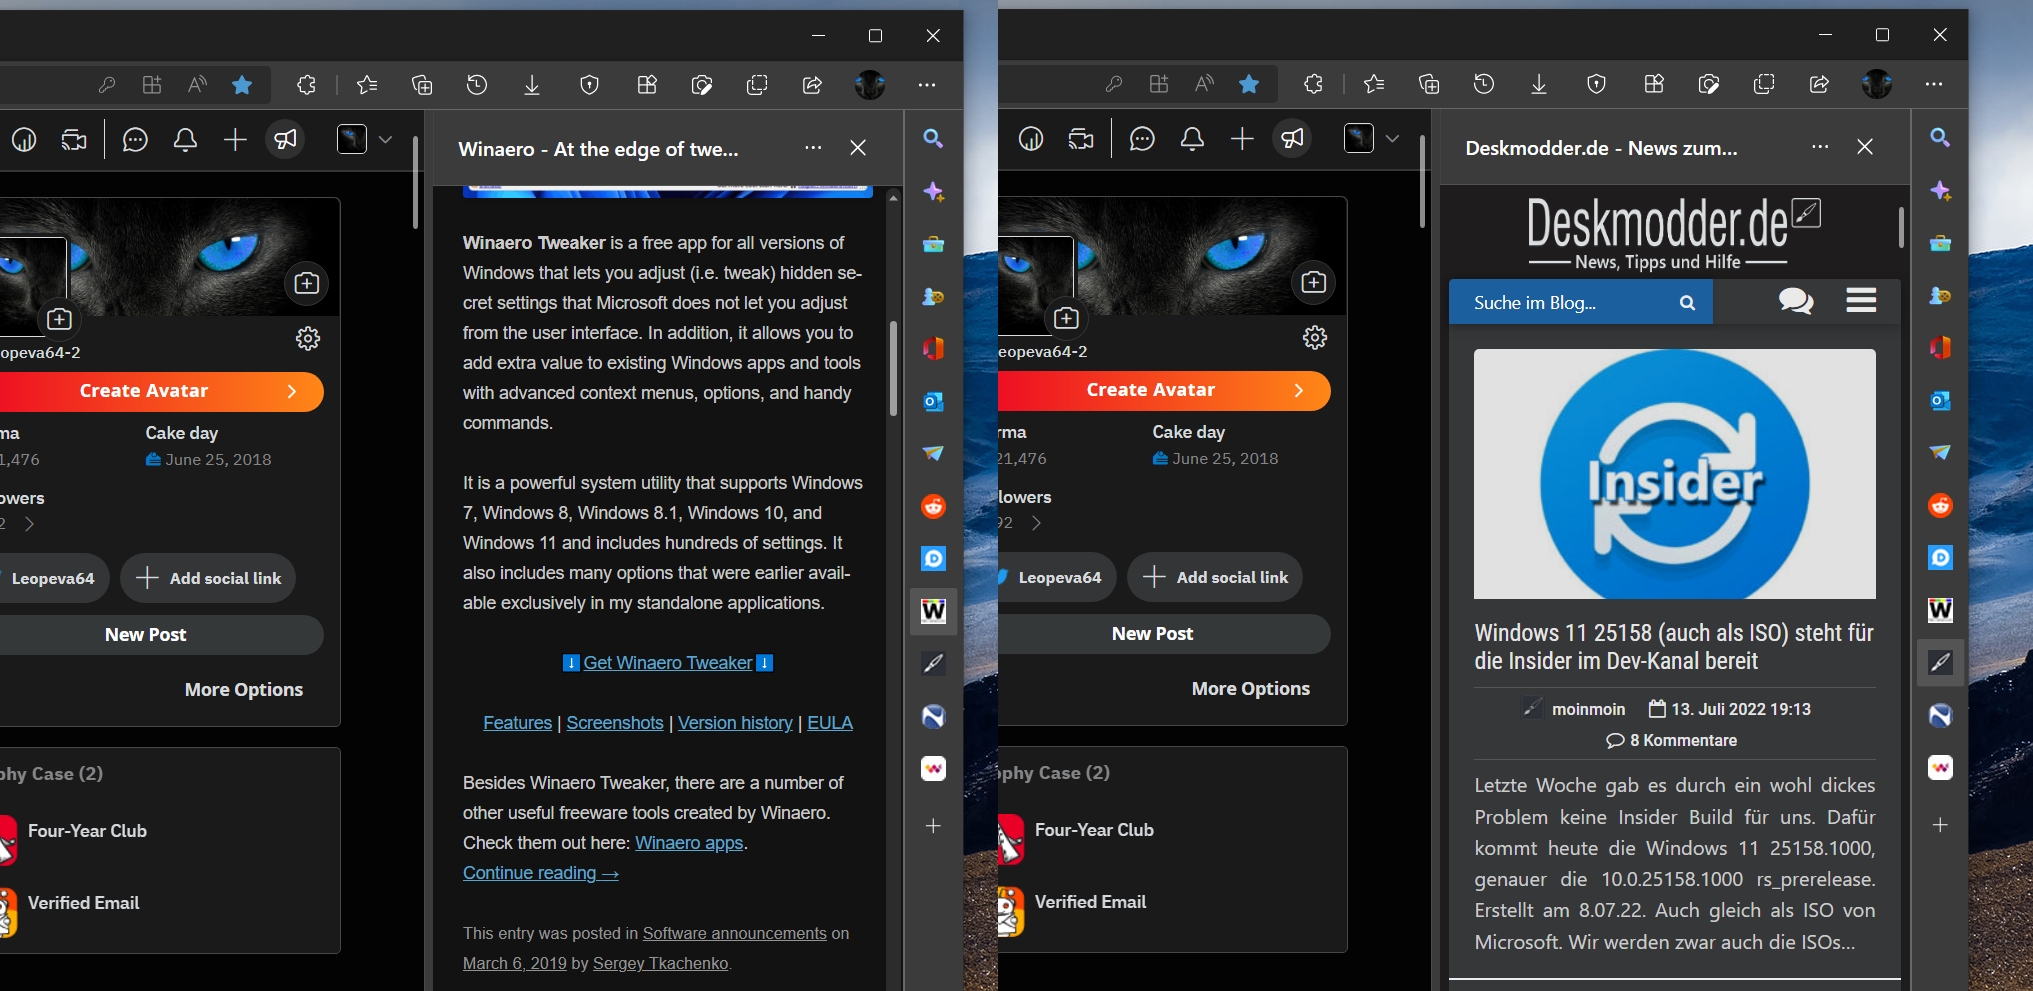Open Outlook icon in right window sidebar
This screenshot has height=991, width=2033.
[x=1940, y=400]
